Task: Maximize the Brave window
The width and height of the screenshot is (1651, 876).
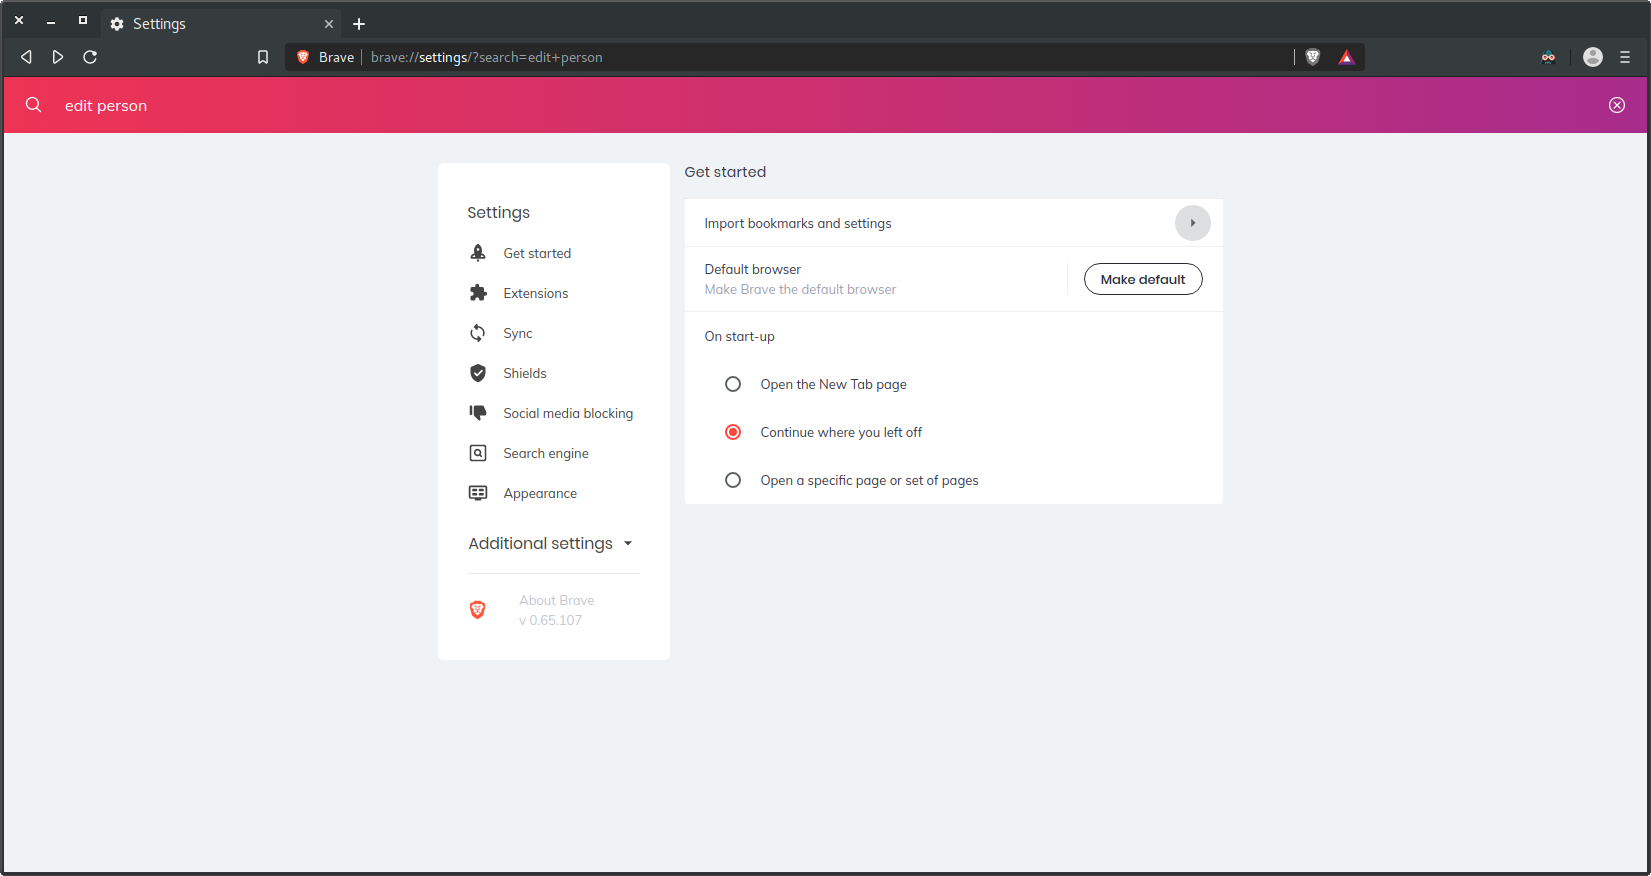Action: click(83, 20)
